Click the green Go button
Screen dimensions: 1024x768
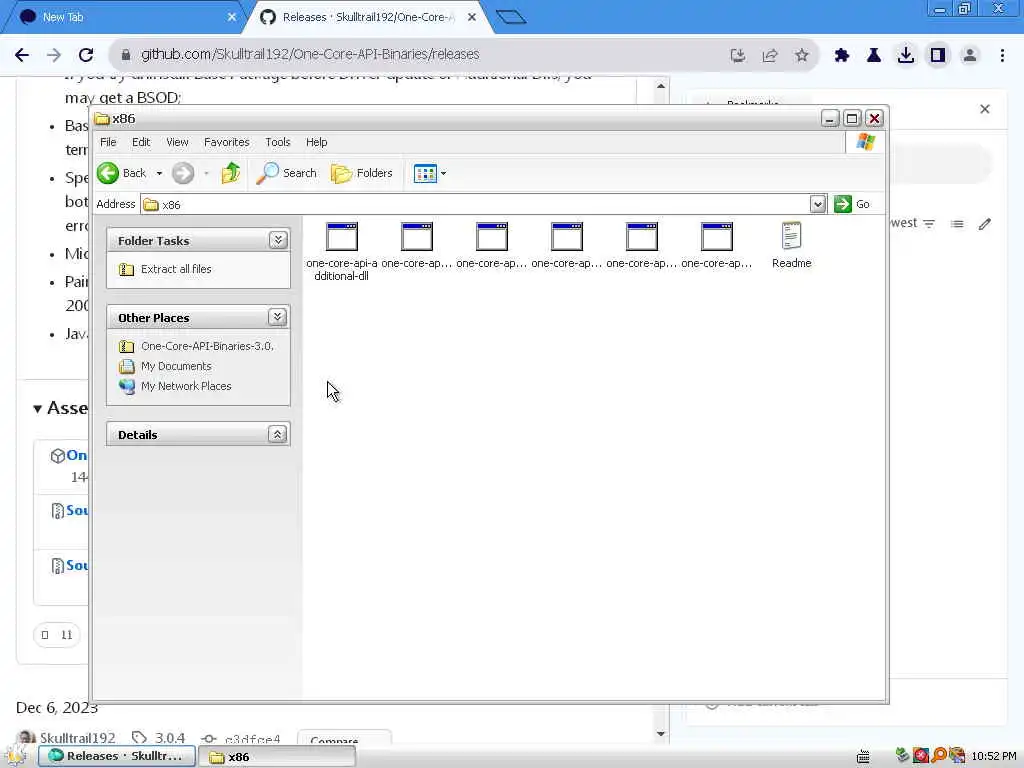(x=852, y=204)
